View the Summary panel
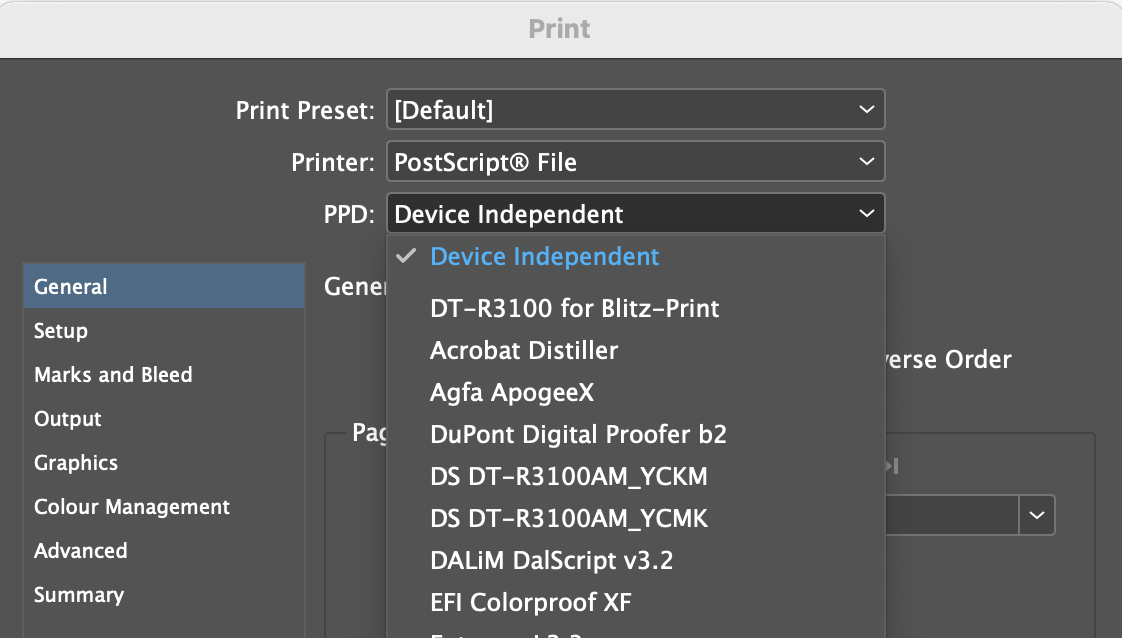 (x=79, y=595)
